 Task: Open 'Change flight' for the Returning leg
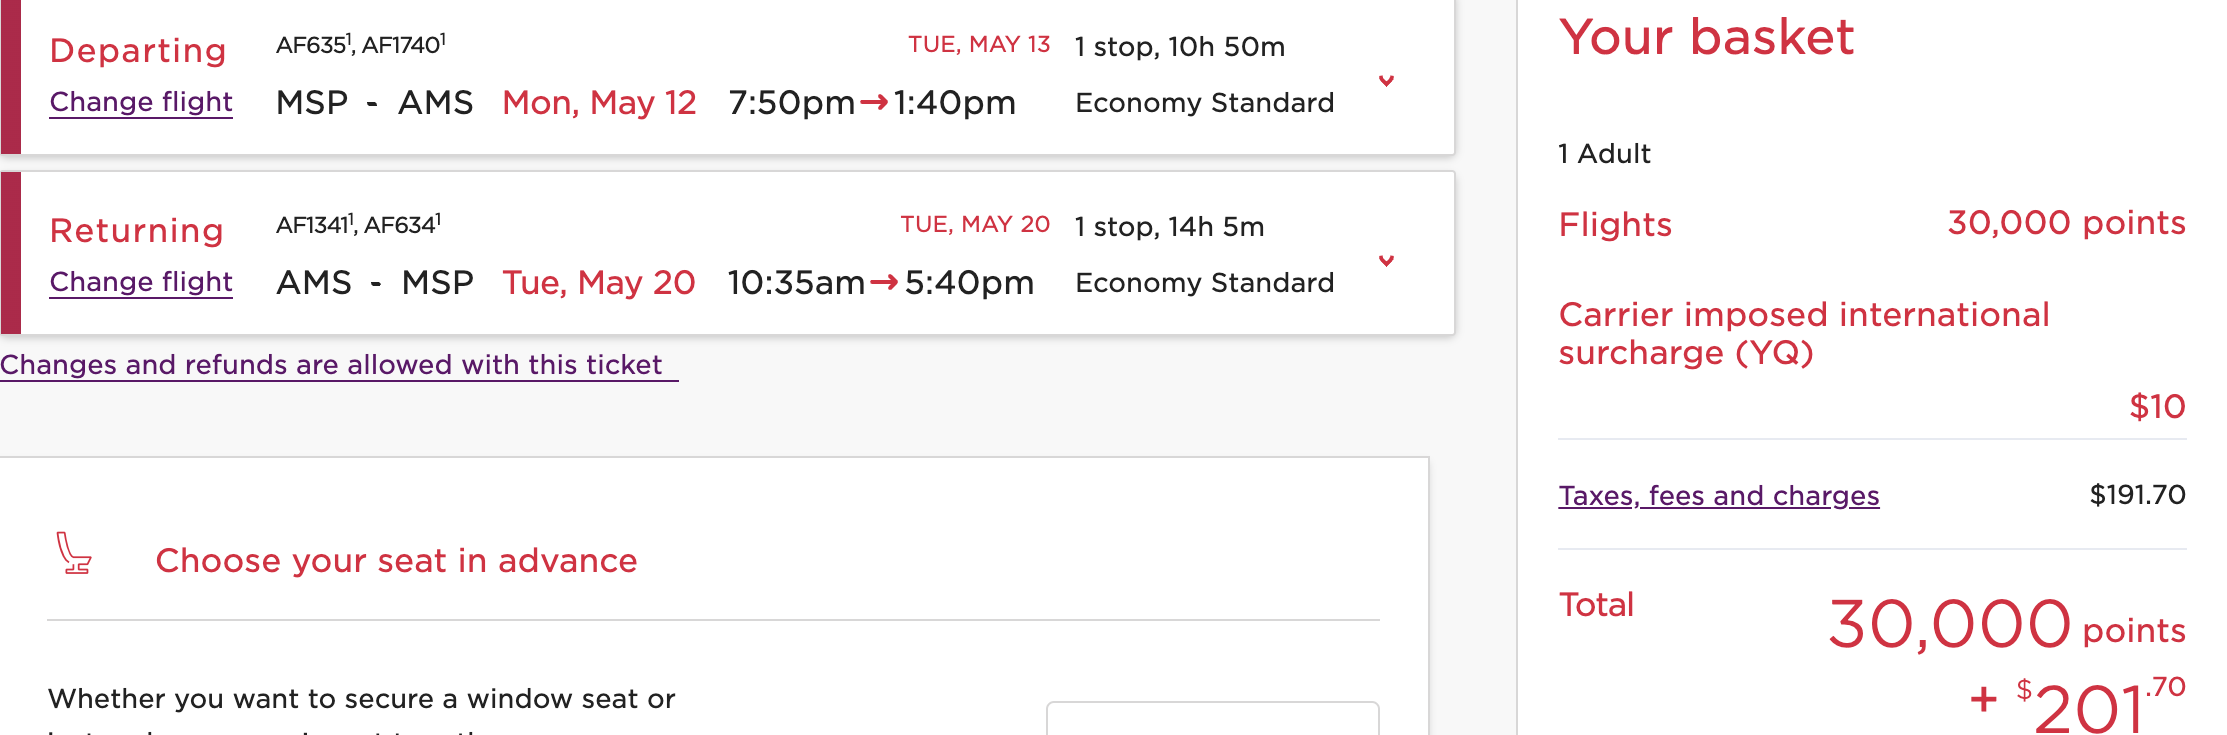coord(140,282)
